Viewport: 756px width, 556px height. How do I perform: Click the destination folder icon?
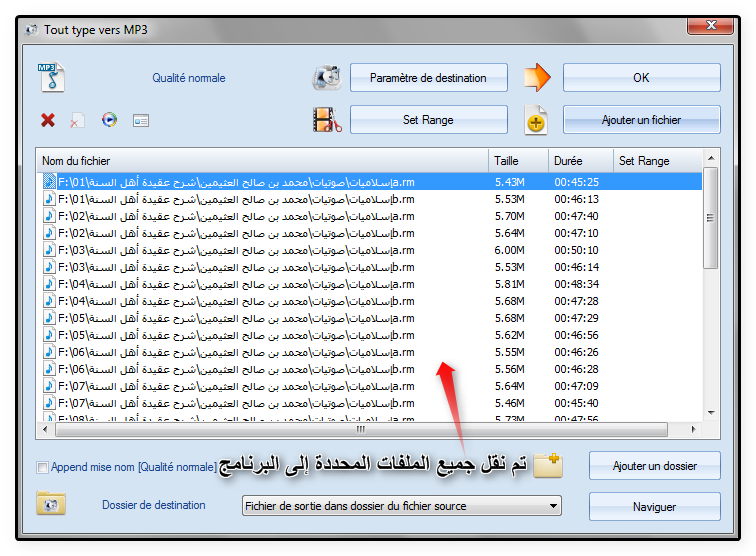pyautogui.click(x=50, y=503)
